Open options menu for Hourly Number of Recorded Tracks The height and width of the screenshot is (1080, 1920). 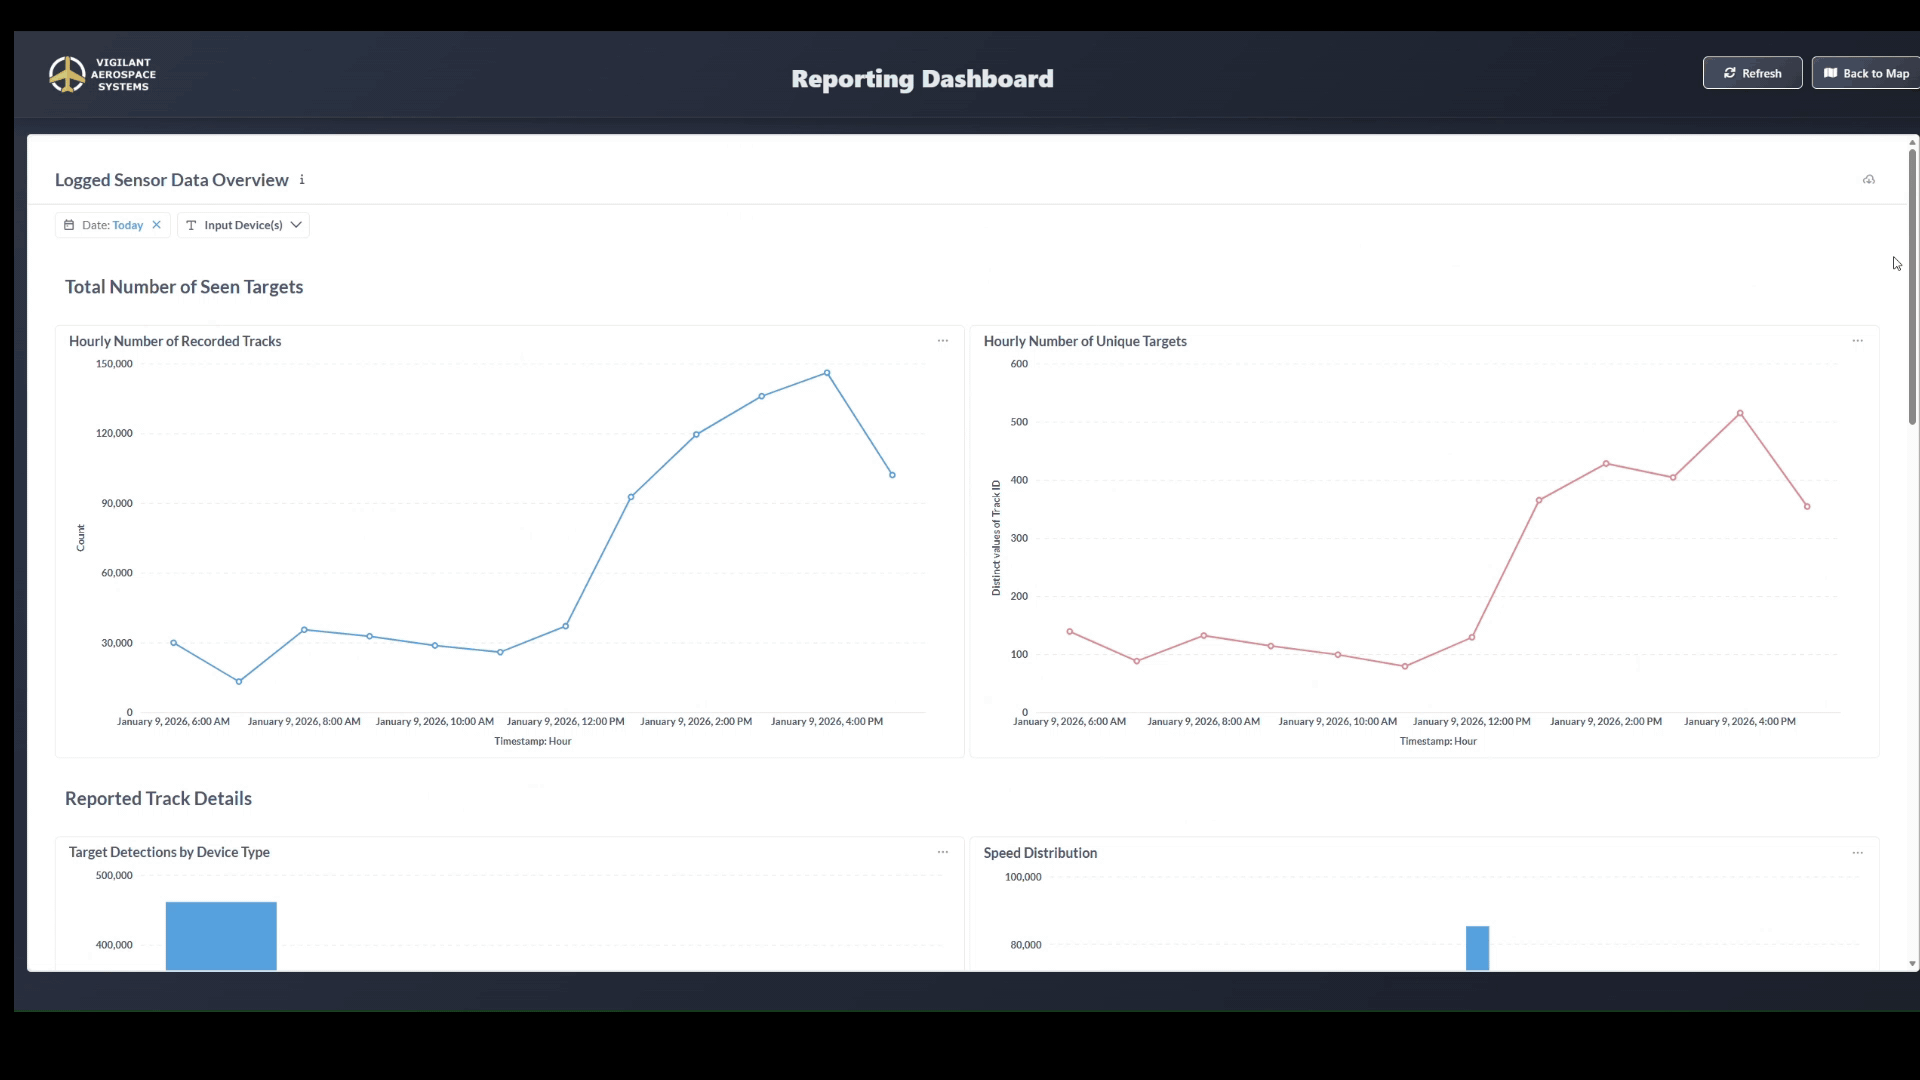click(x=942, y=341)
